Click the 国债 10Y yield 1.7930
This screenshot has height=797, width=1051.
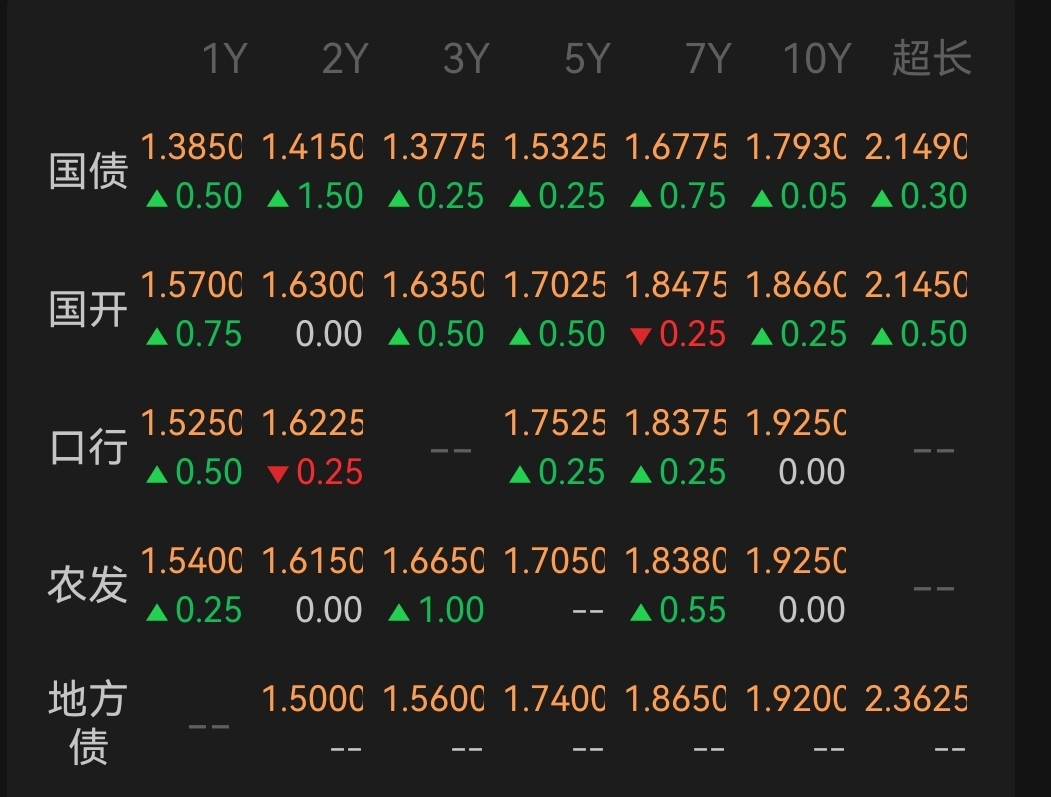click(796, 149)
